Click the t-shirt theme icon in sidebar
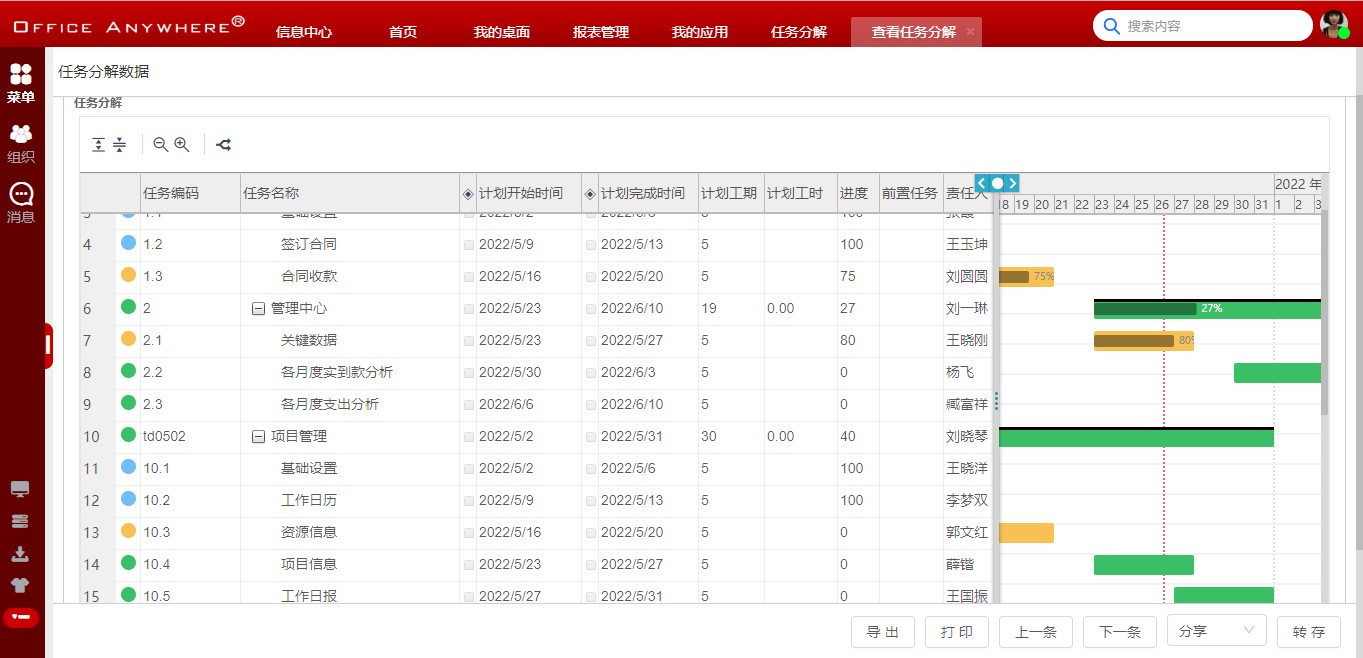The height and width of the screenshot is (658, 1363). click(20, 585)
